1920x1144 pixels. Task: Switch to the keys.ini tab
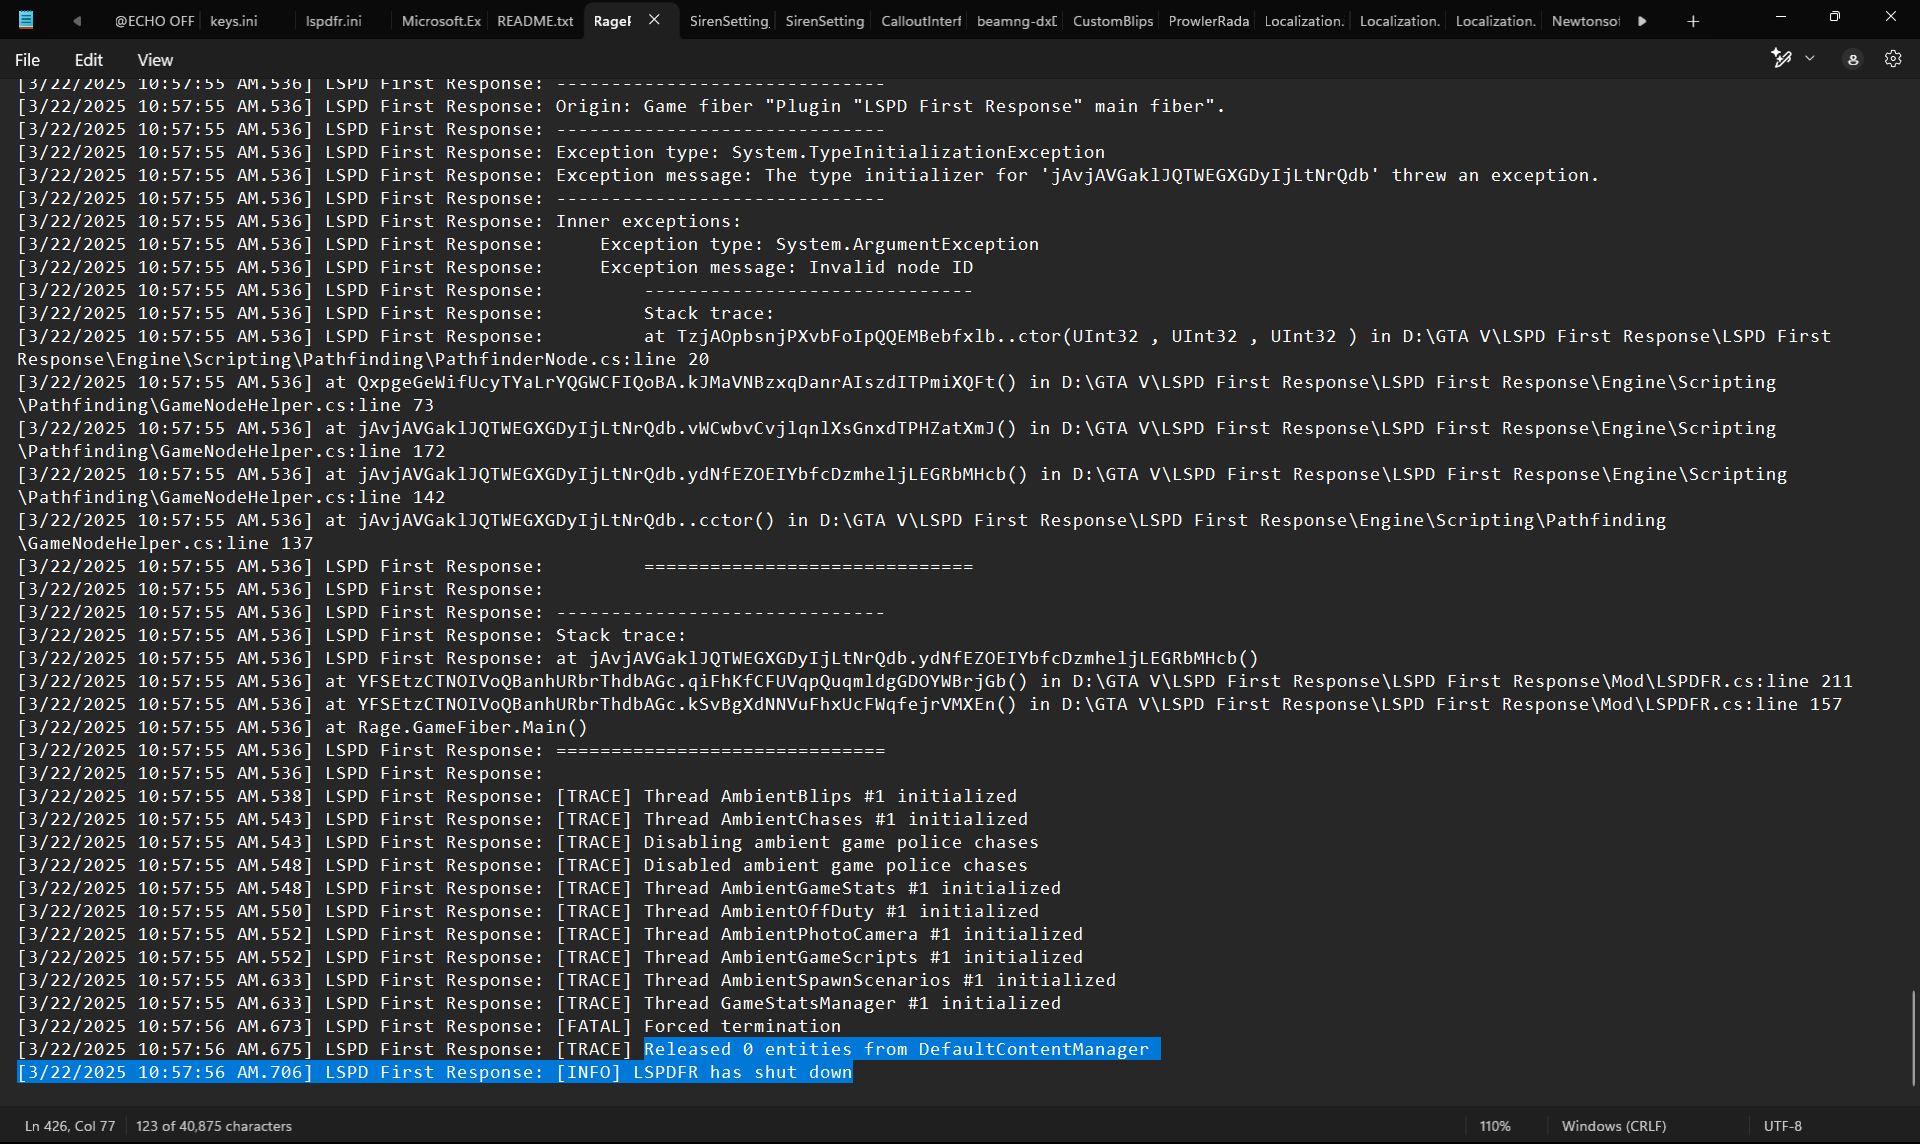[x=234, y=21]
